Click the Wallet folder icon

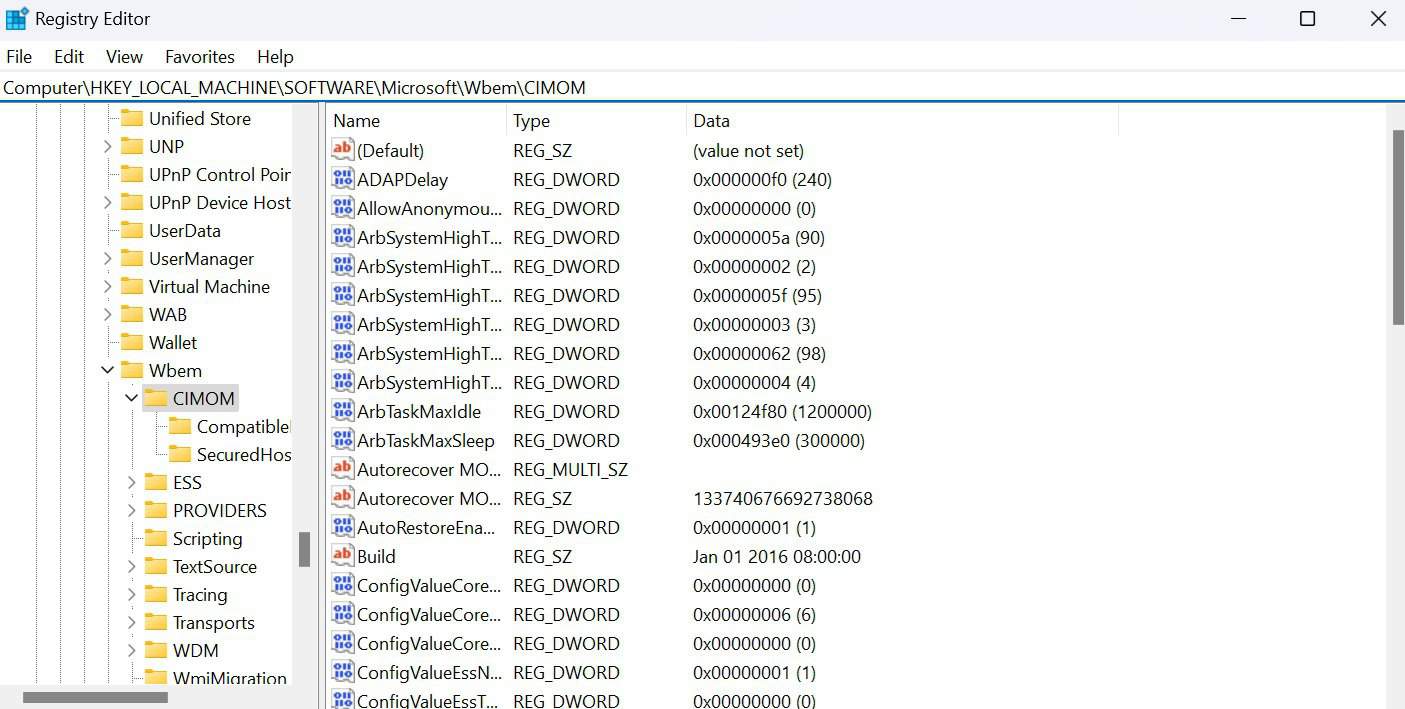[132, 342]
